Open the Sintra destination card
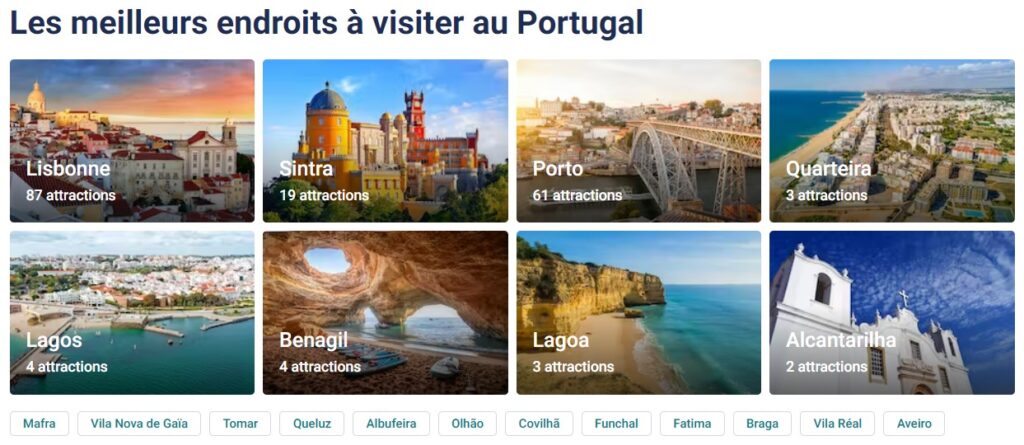 click(385, 140)
